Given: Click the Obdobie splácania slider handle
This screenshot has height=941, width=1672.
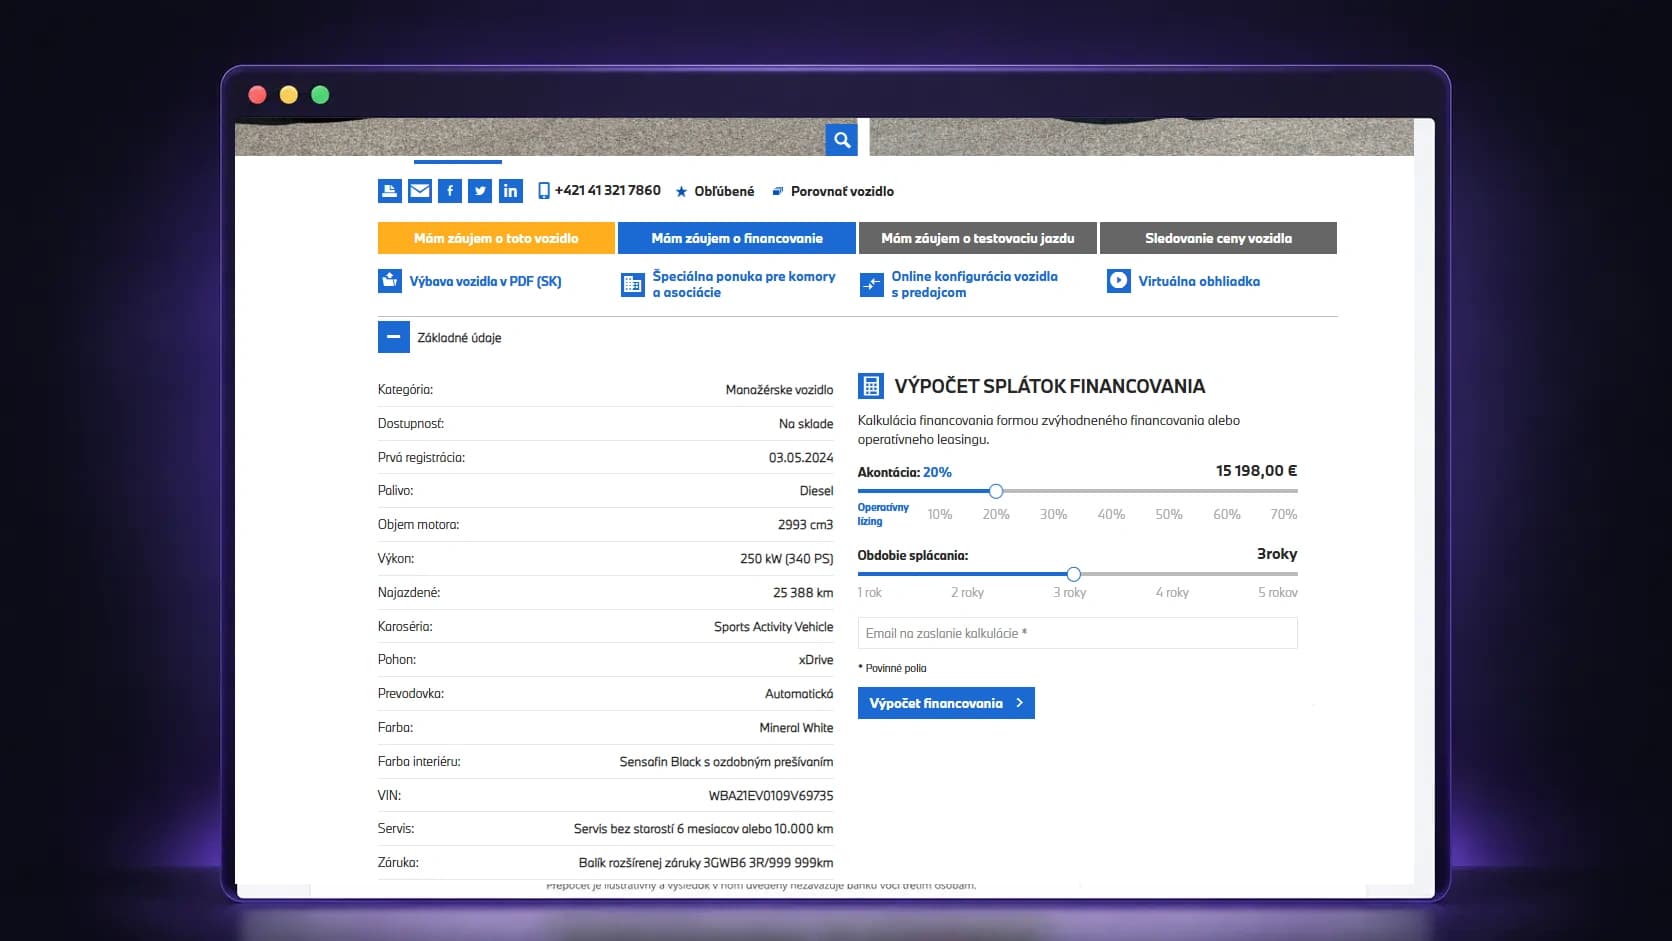Looking at the screenshot, I should coord(1074,574).
